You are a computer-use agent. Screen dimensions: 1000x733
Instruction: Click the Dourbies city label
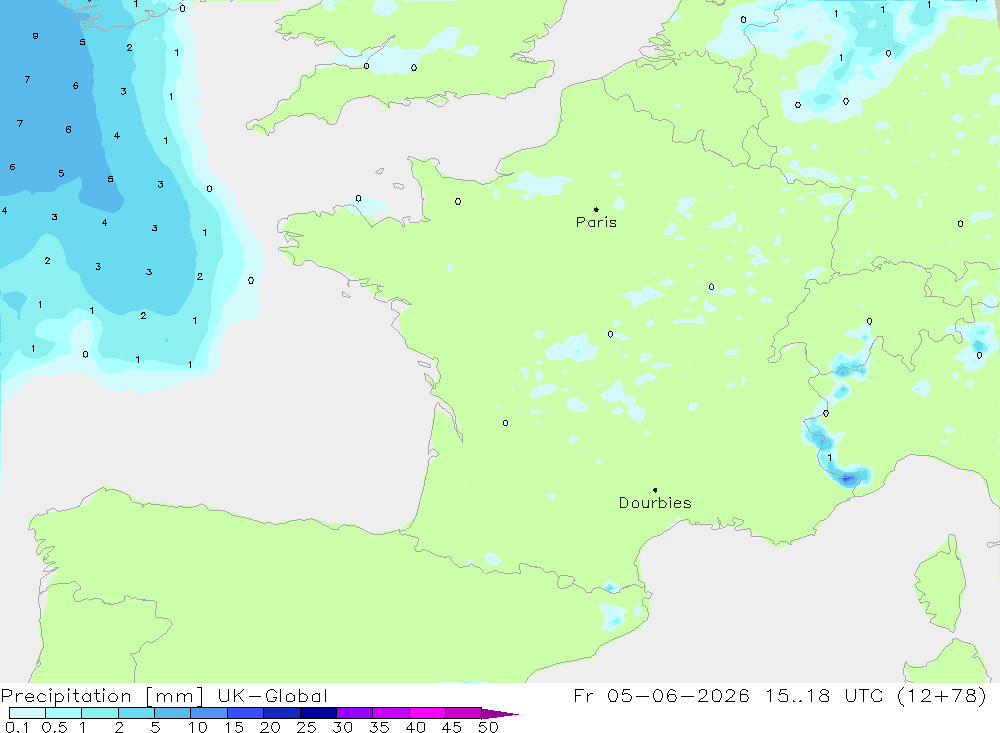pyautogui.click(x=655, y=503)
